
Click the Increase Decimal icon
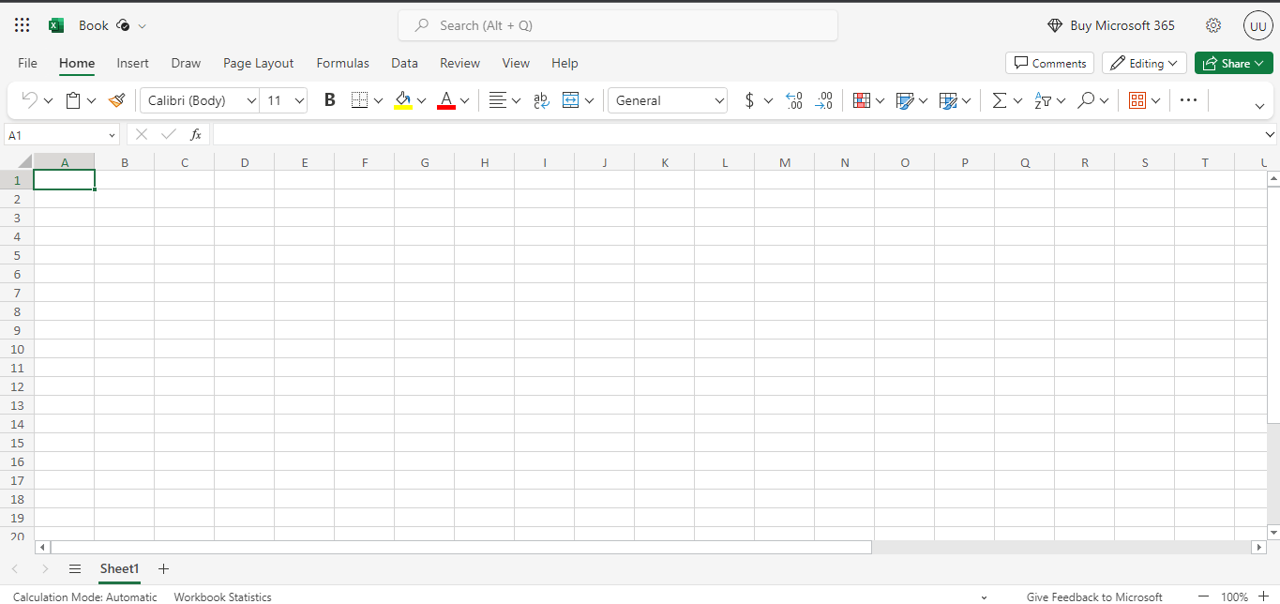coord(794,100)
